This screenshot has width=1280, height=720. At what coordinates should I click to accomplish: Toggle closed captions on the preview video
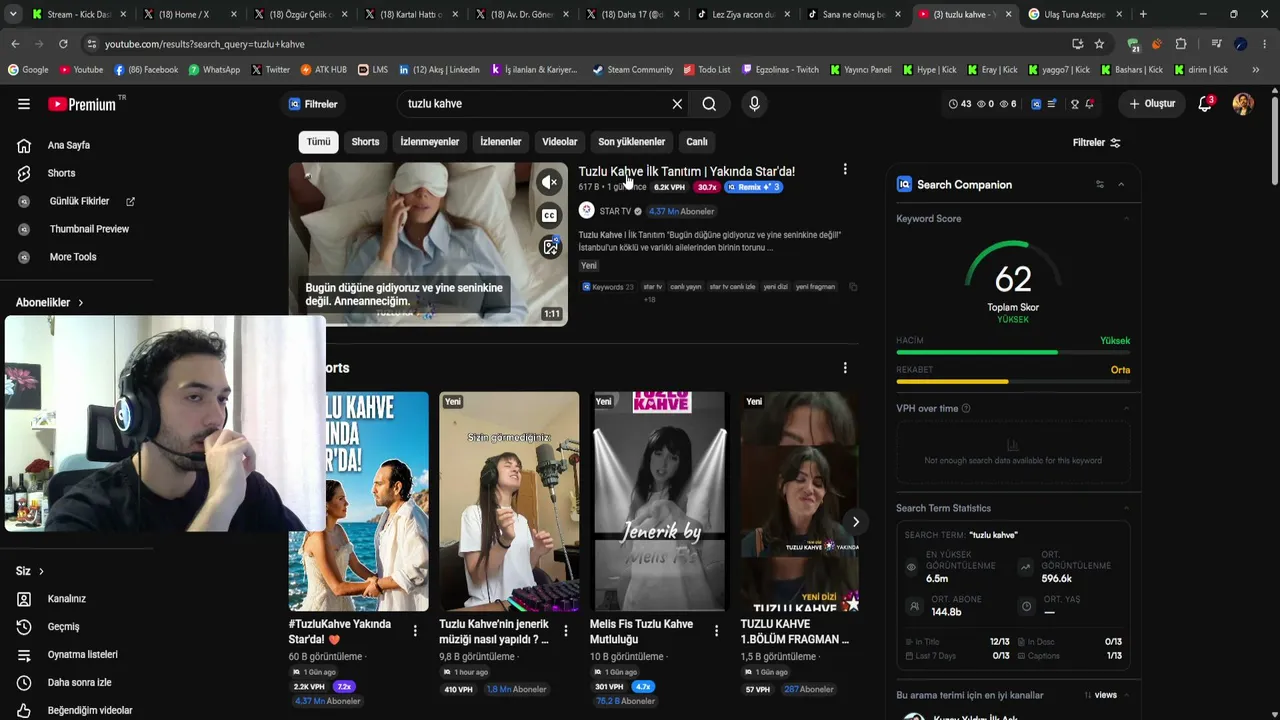point(549,215)
